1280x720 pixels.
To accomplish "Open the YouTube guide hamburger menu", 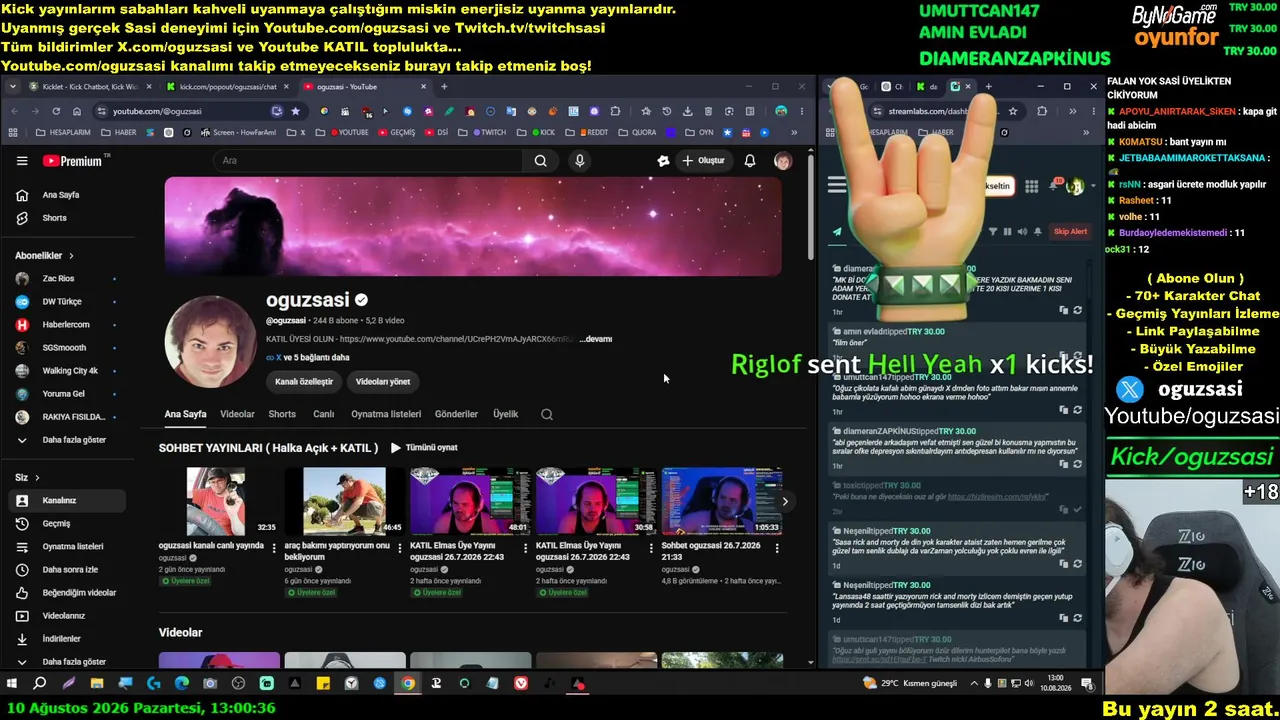I will (x=22, y=161).
